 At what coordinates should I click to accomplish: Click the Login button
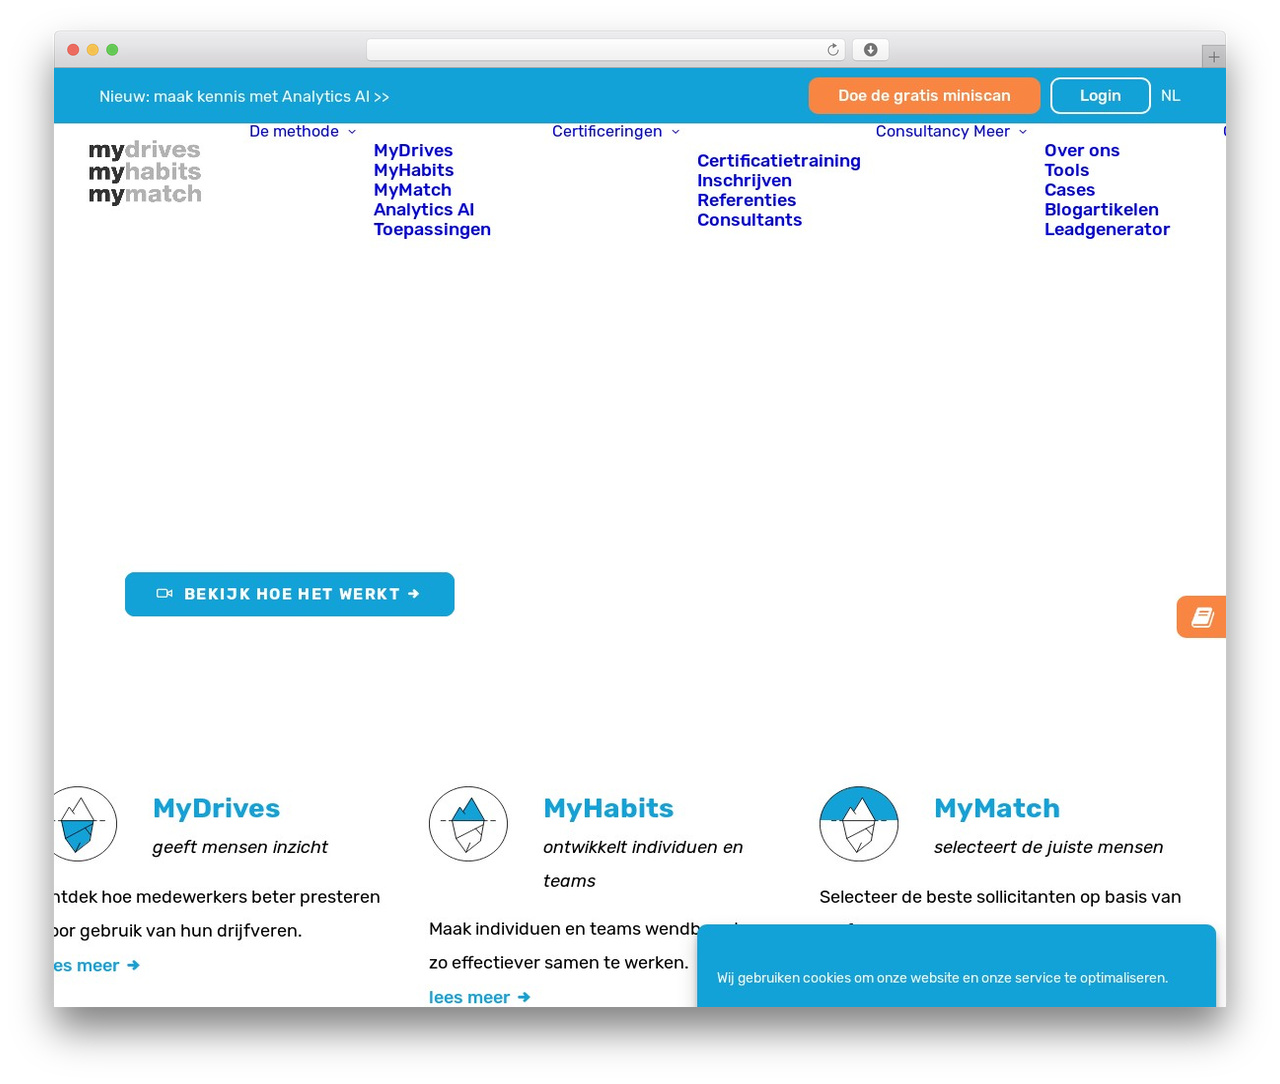[1100, 96]
